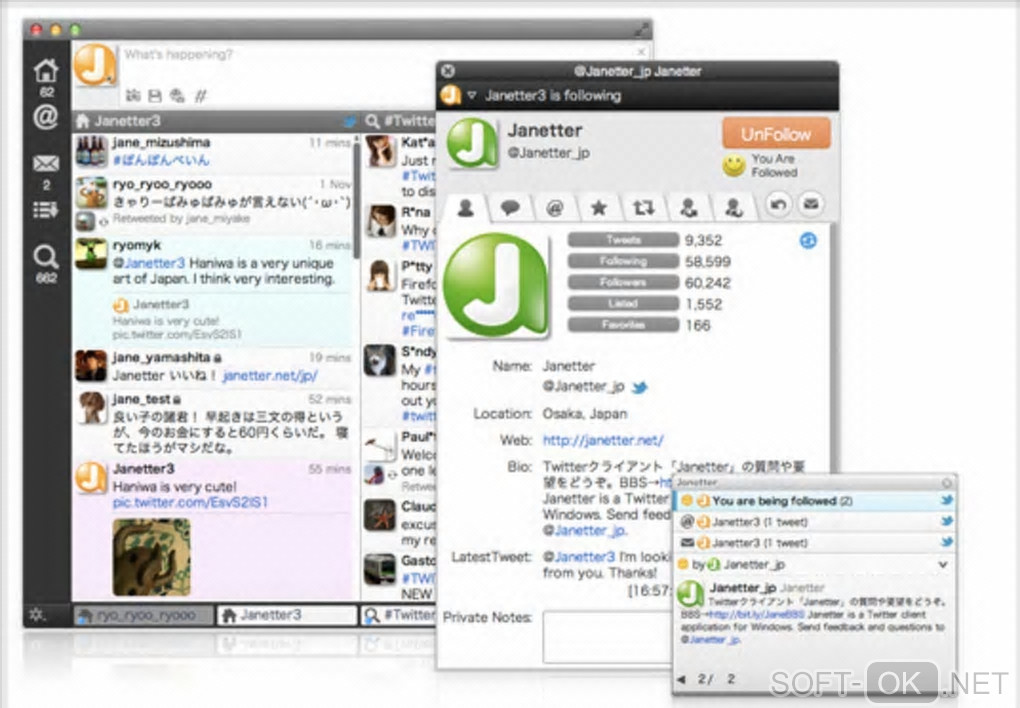
Task: Click the round reply arrow button in profile
Action: (x=777, y=205)
